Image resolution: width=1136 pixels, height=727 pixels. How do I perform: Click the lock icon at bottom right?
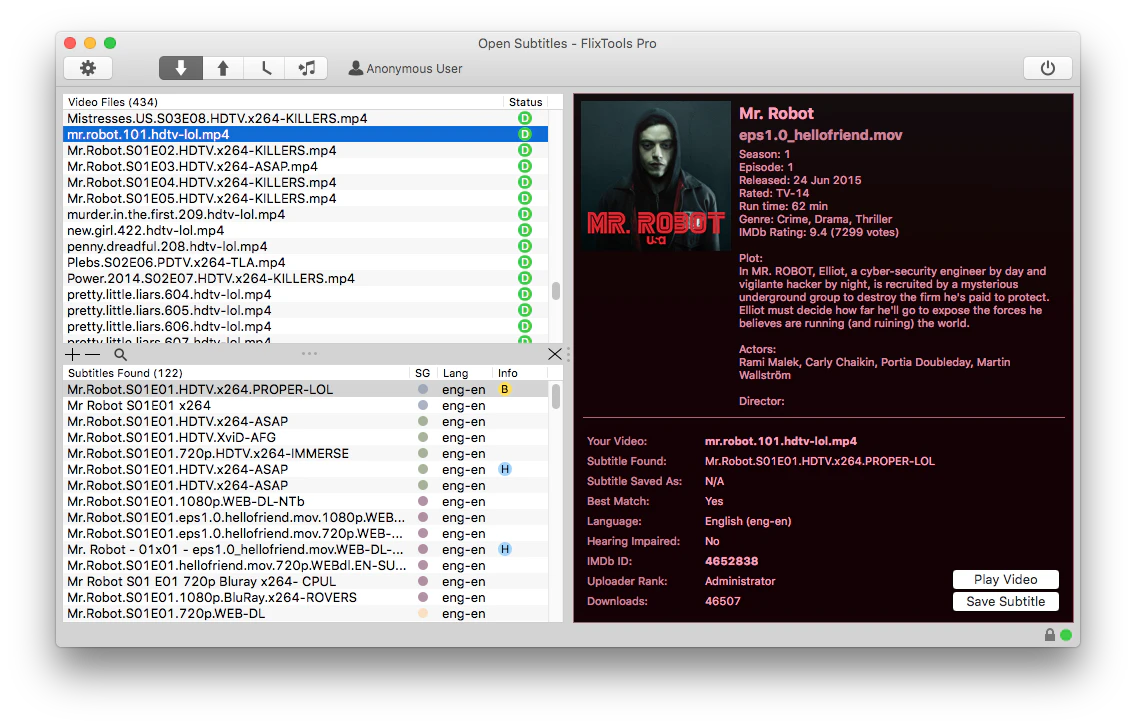pos(1049,634)
